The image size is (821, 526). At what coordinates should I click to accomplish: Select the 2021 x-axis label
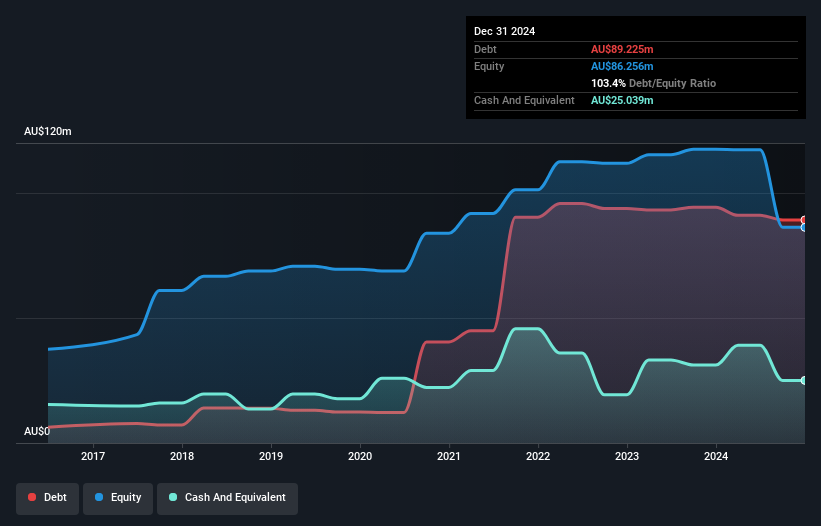click(449, 456)
